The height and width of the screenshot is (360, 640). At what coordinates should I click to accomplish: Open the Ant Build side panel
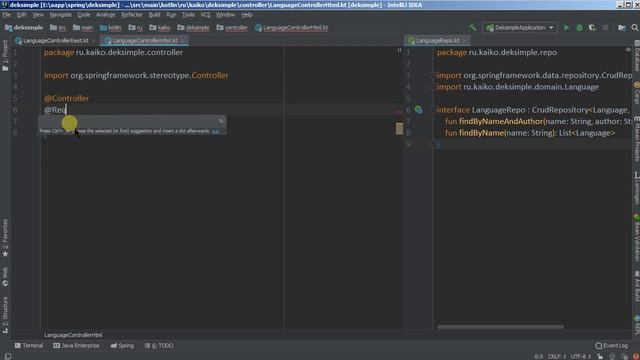[x=636, y=286]
